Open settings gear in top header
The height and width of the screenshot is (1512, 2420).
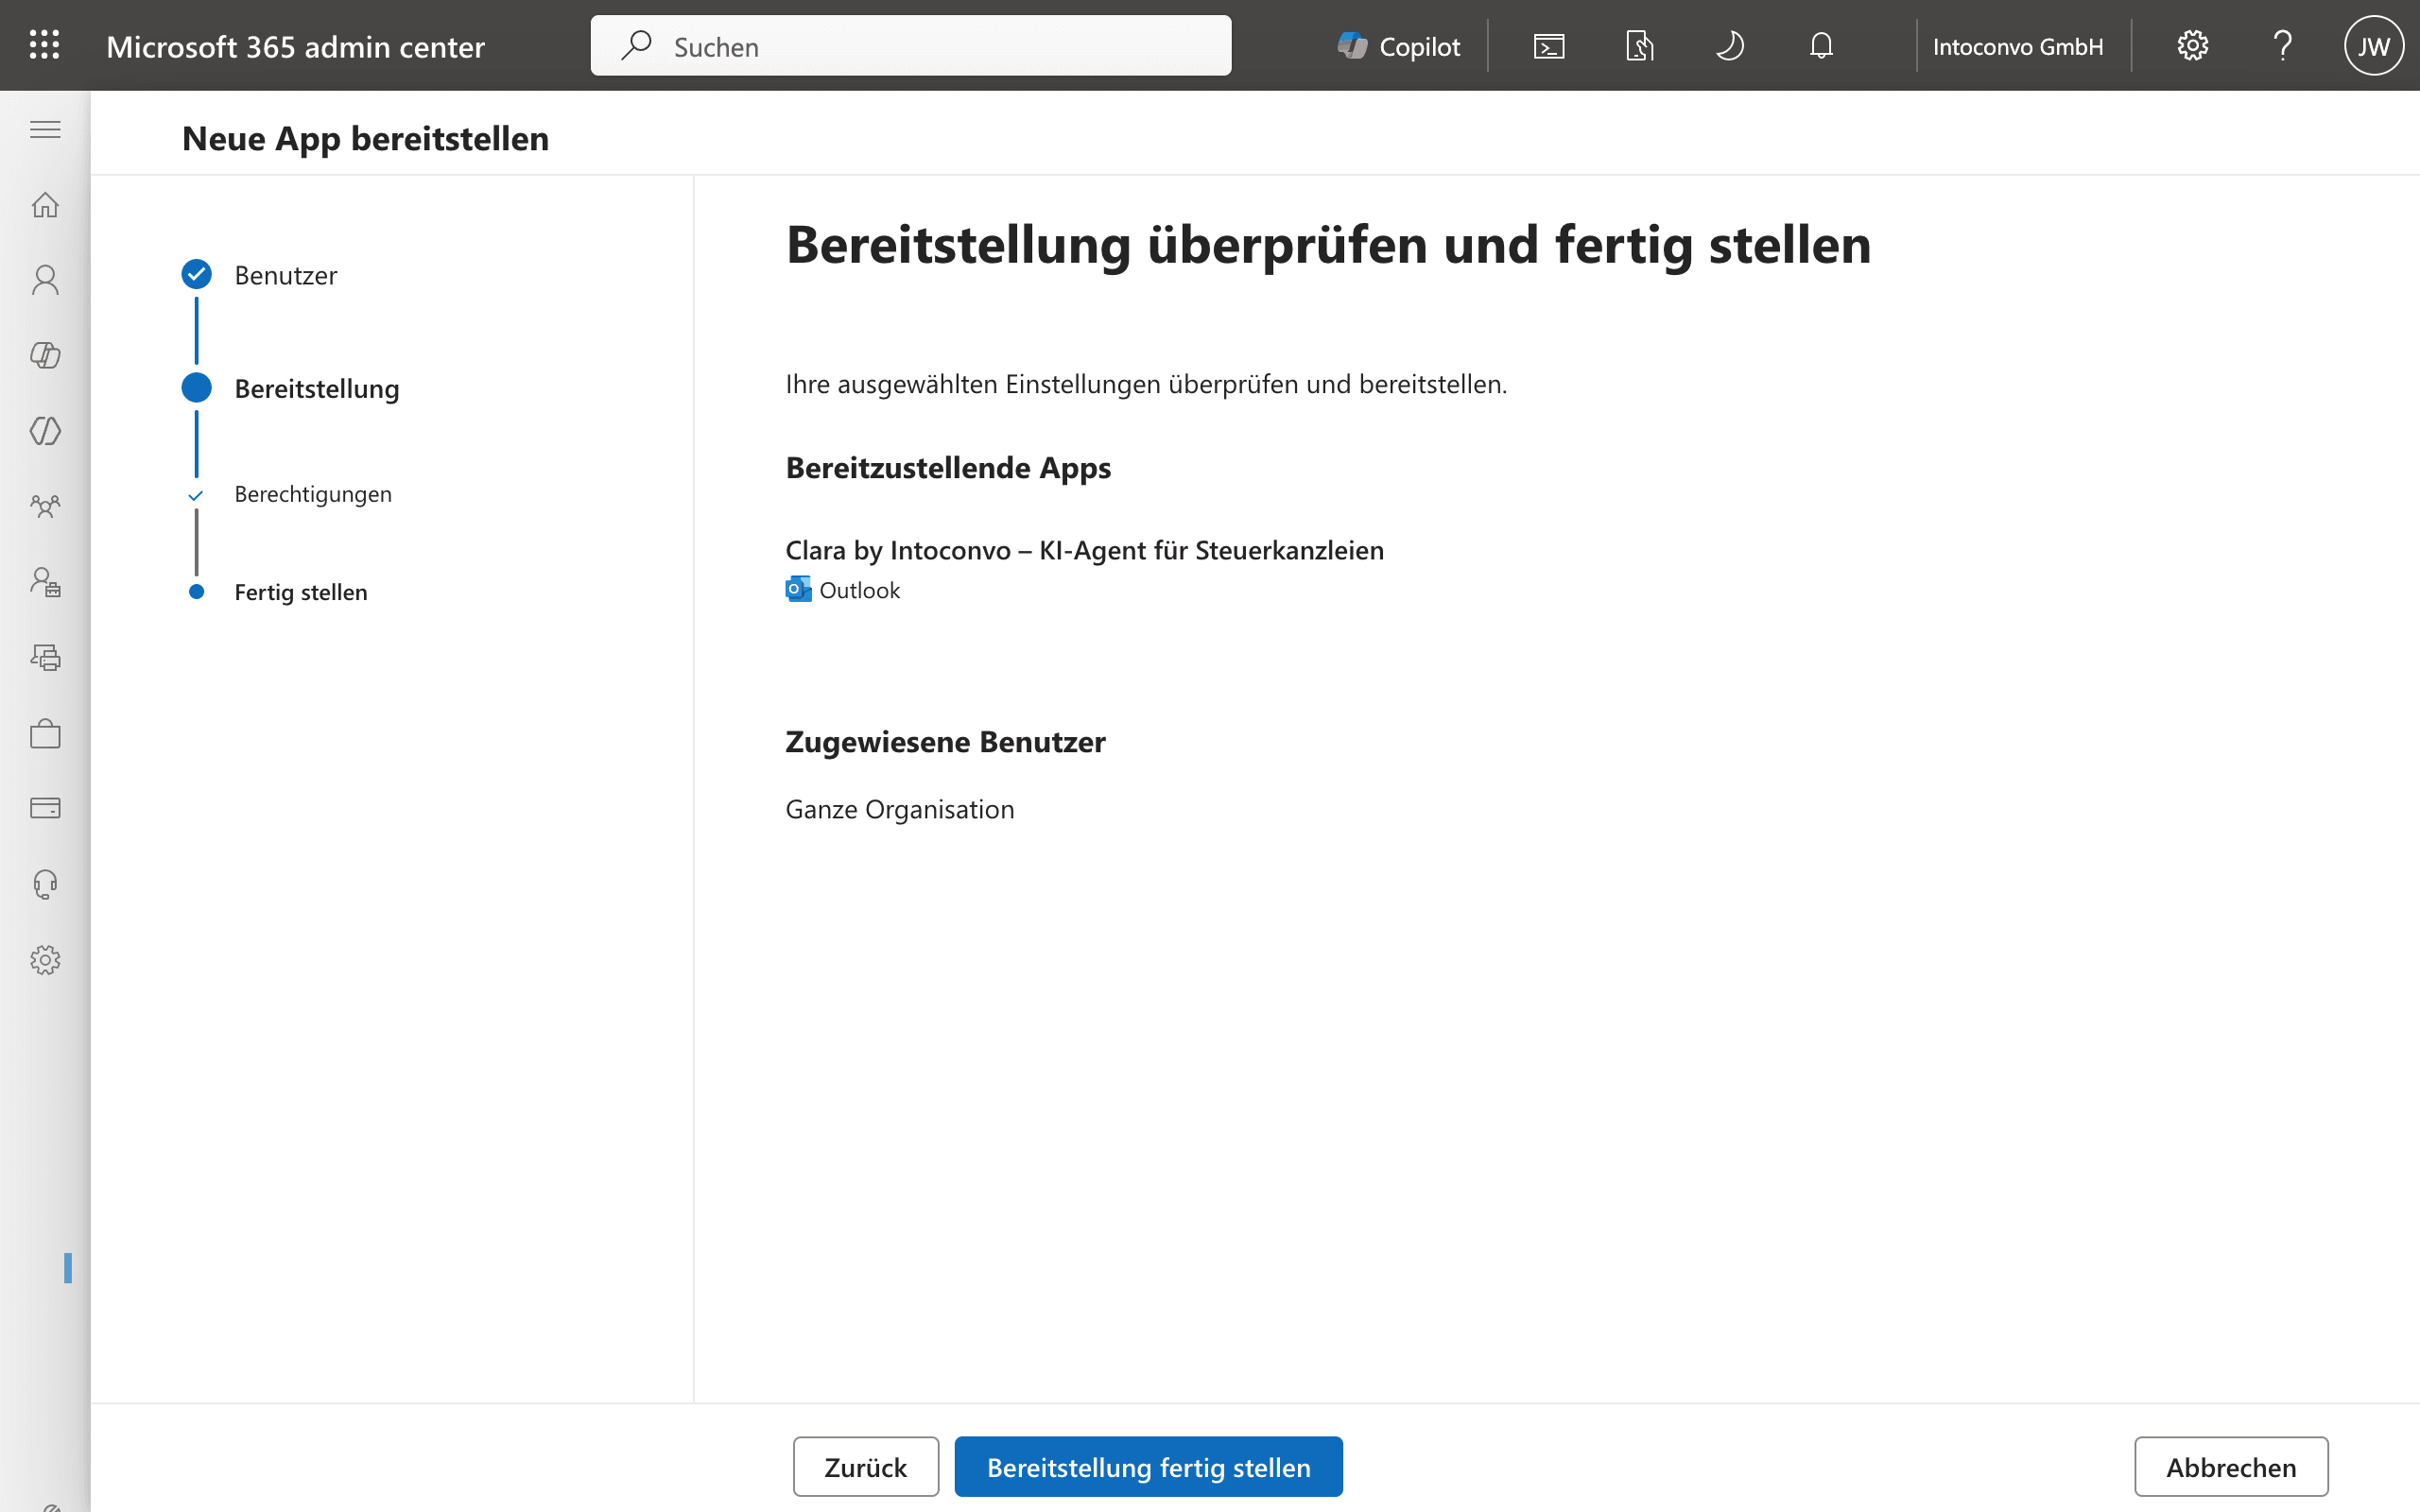coord(2192,46)
